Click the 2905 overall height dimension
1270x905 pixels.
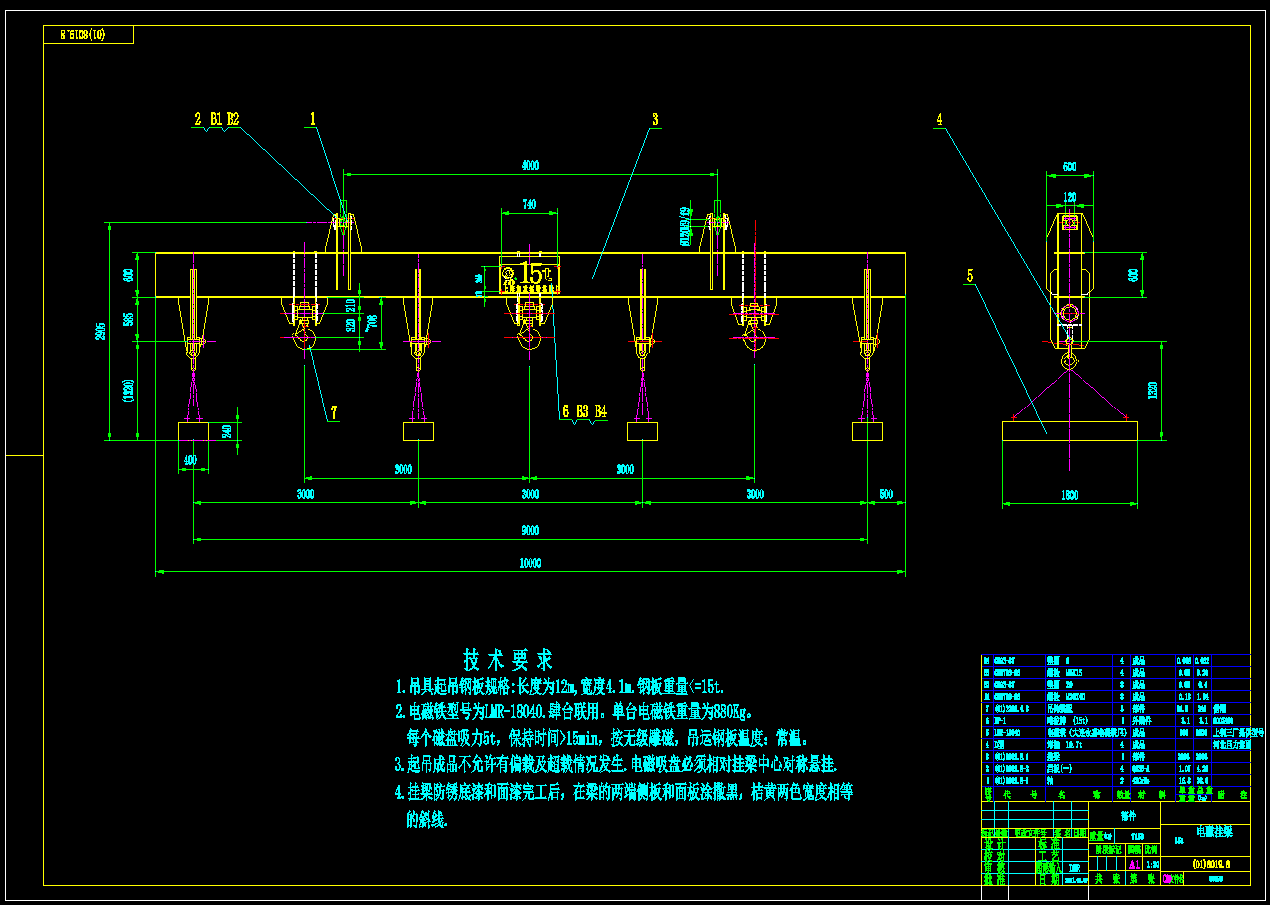tap(99, 332)
